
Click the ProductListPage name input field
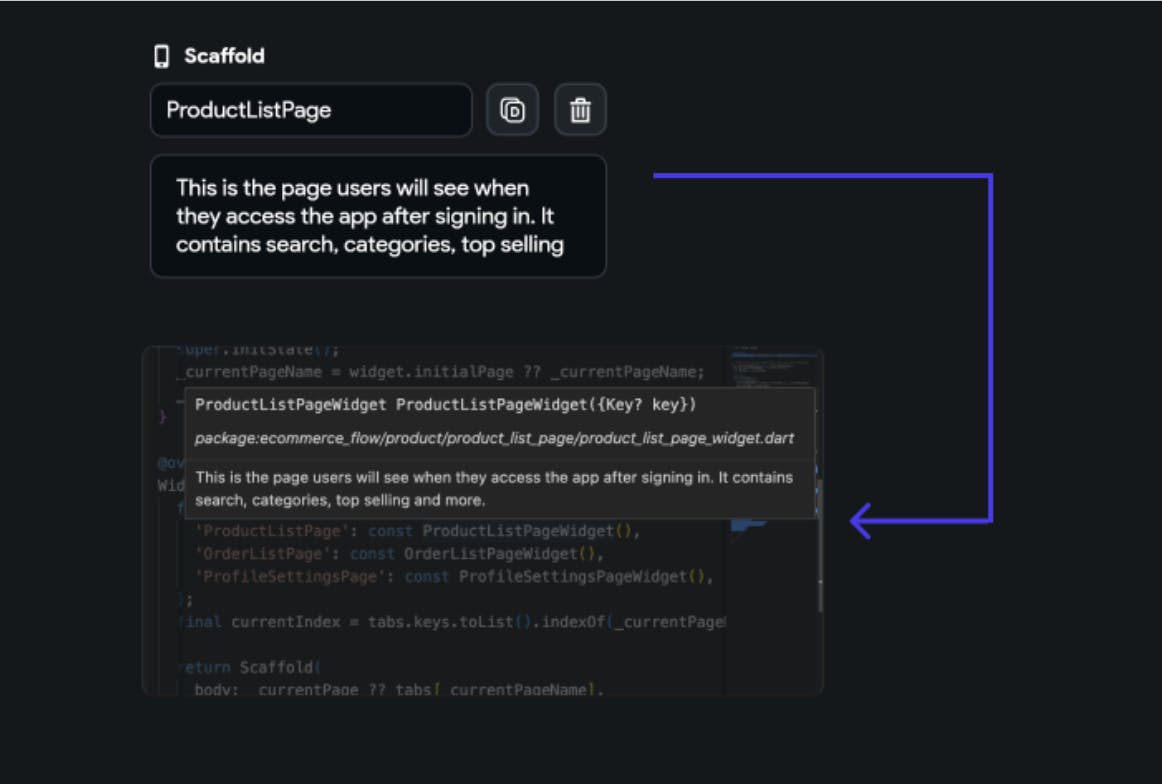click(x=310, y=110)
